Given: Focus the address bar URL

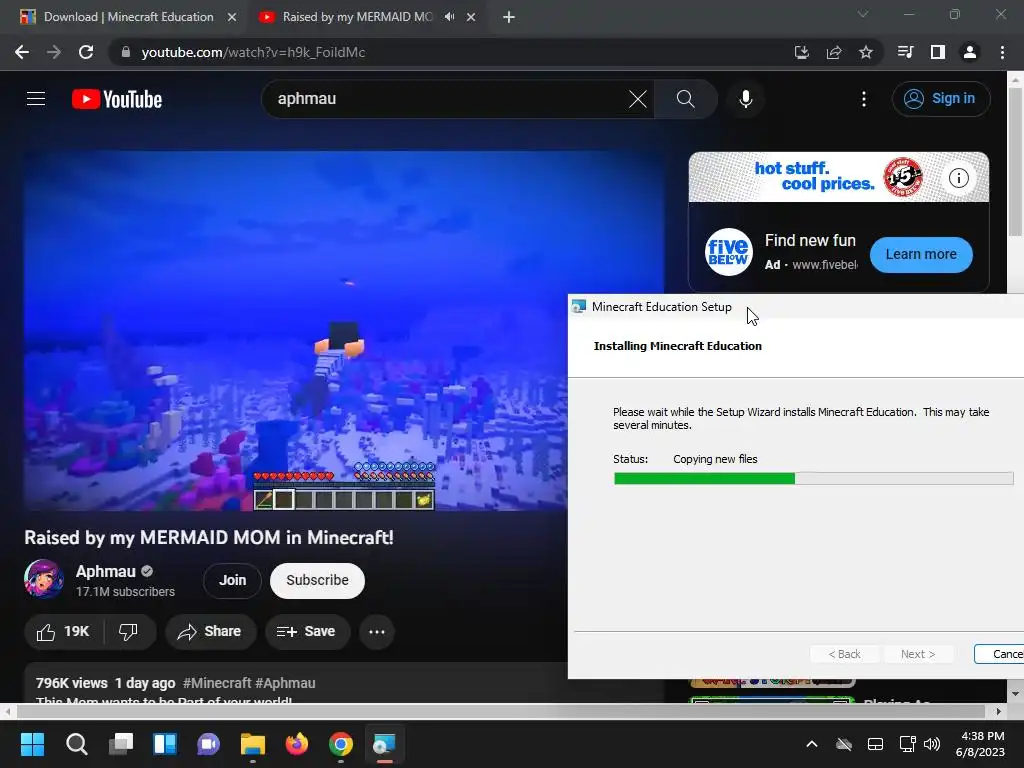Looking at the screenshot, I should [253, 52].
